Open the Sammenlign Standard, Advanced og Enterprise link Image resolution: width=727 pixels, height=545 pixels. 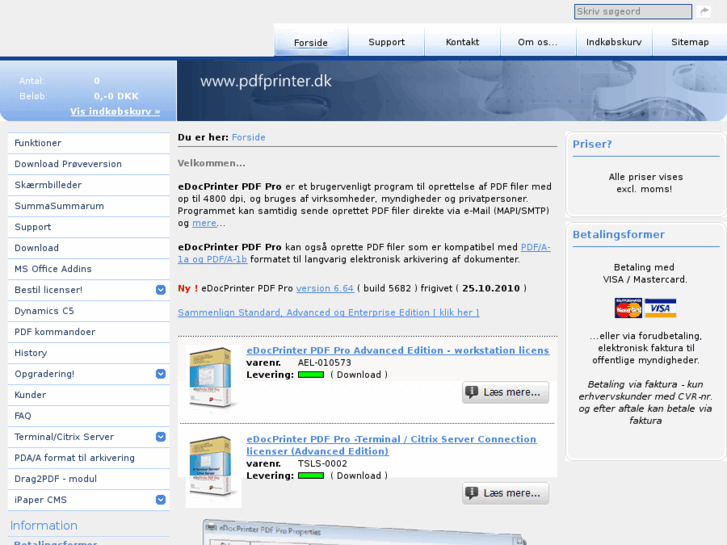pos(328,313)
